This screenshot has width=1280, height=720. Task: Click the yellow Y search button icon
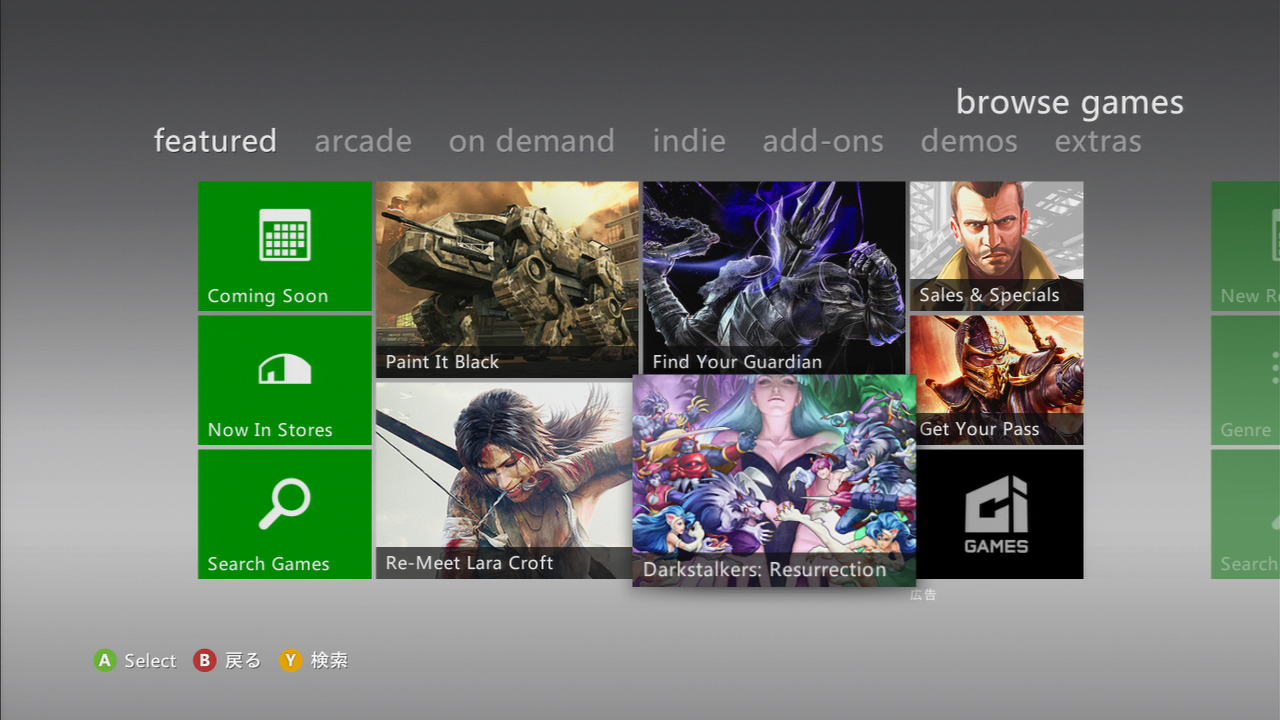291,660
